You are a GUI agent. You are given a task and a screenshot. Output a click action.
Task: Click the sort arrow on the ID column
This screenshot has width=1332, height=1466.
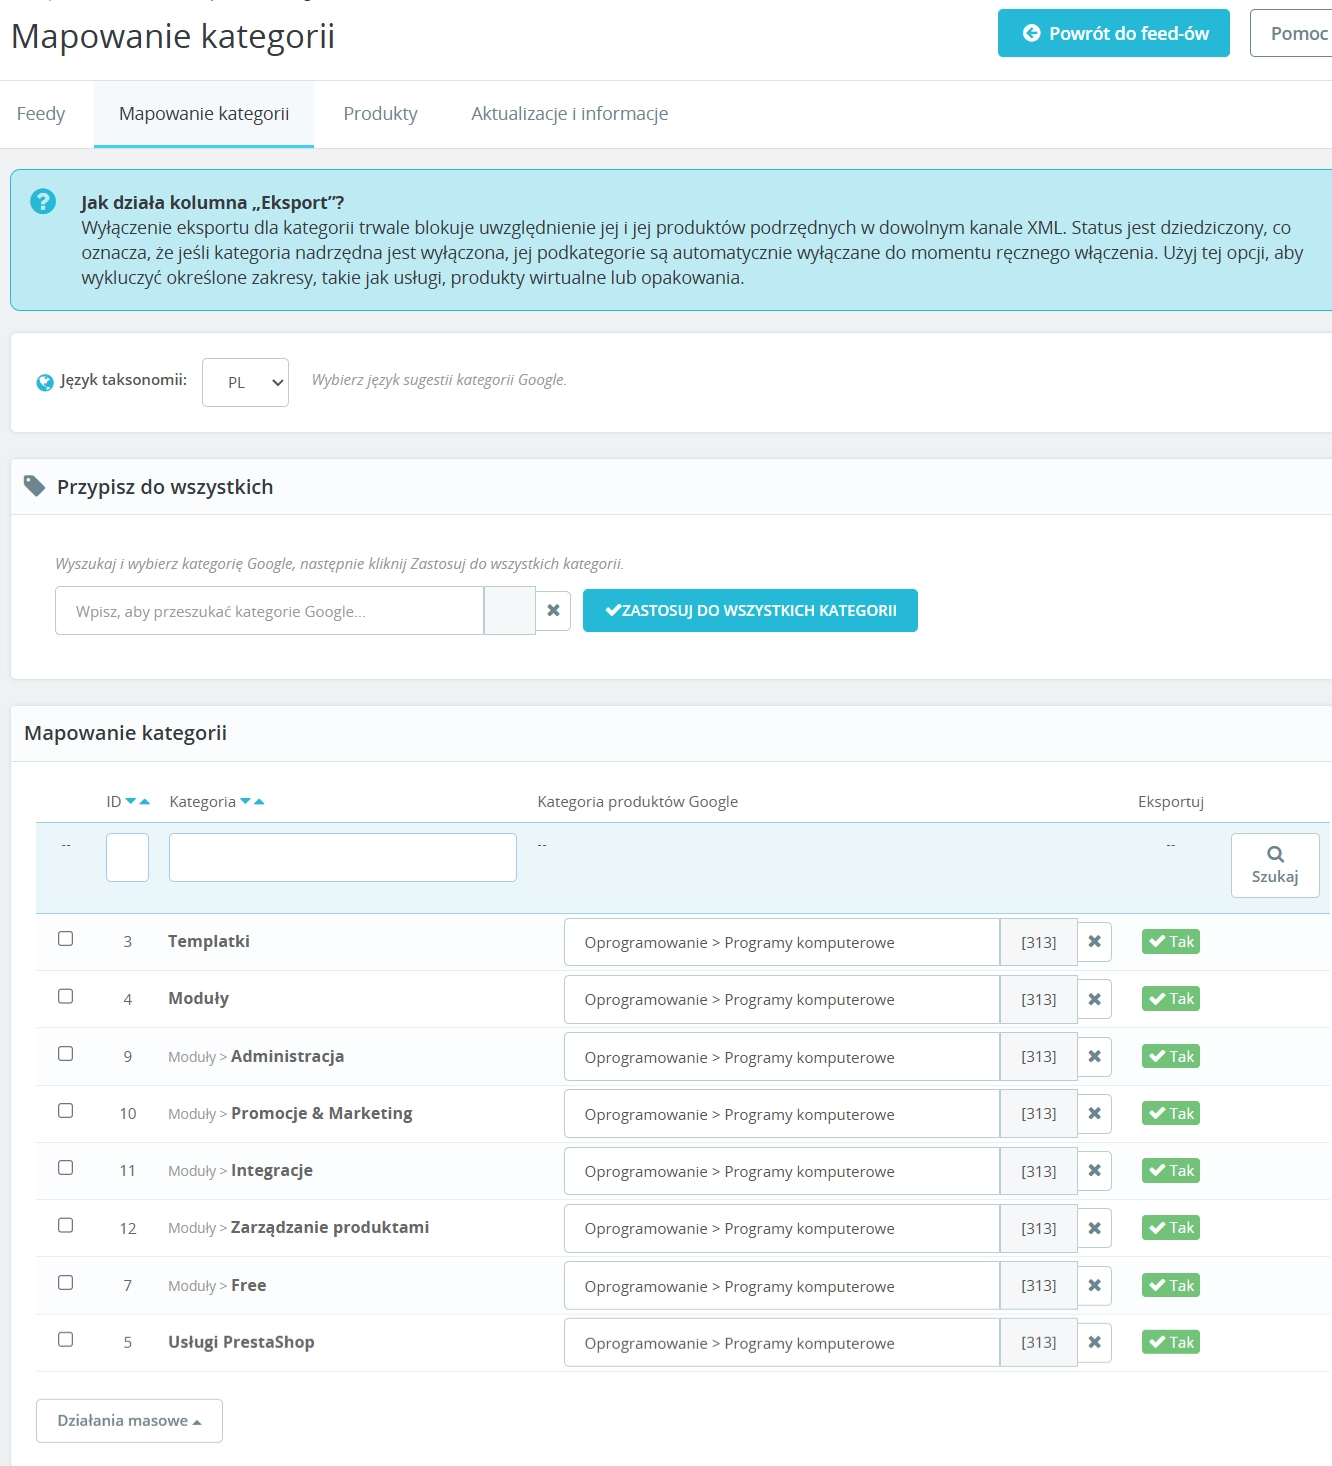(136, 800)
